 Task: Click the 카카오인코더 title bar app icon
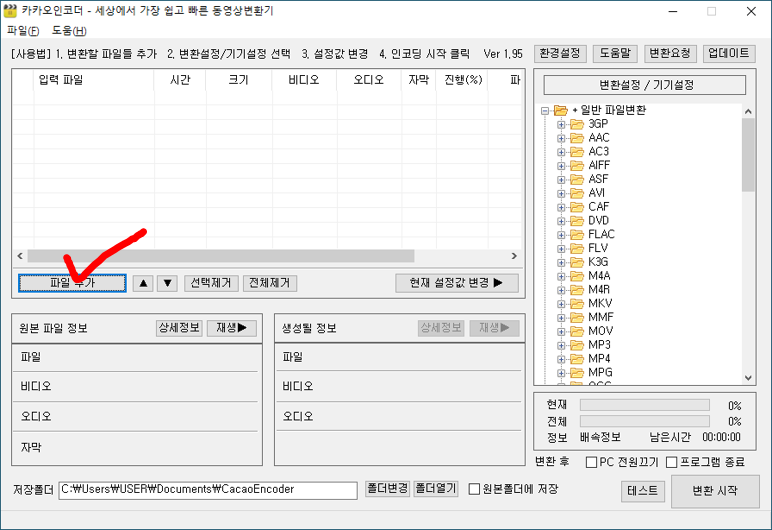point(10,11)
